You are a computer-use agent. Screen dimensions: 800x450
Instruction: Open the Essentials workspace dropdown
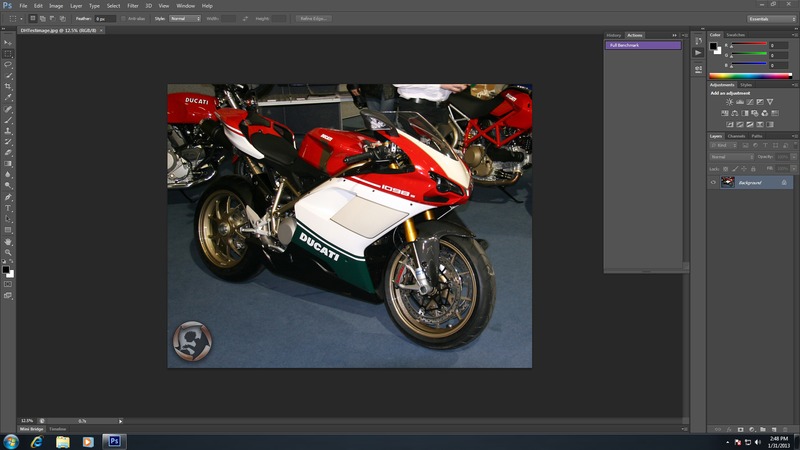pyautogui.click(x=772, y=19)
